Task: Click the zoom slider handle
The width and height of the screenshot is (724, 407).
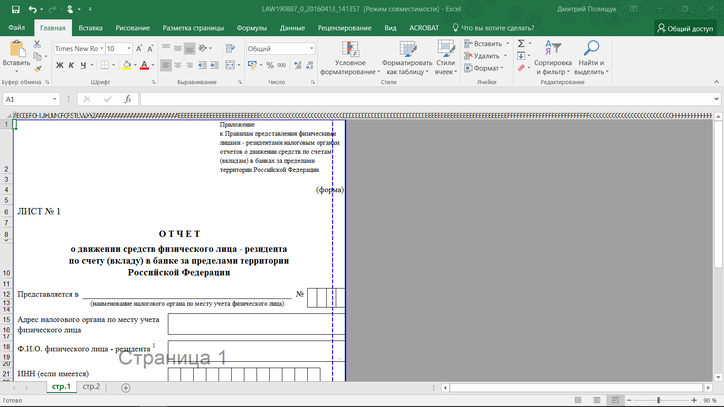Action: click(x=658, y=400)
